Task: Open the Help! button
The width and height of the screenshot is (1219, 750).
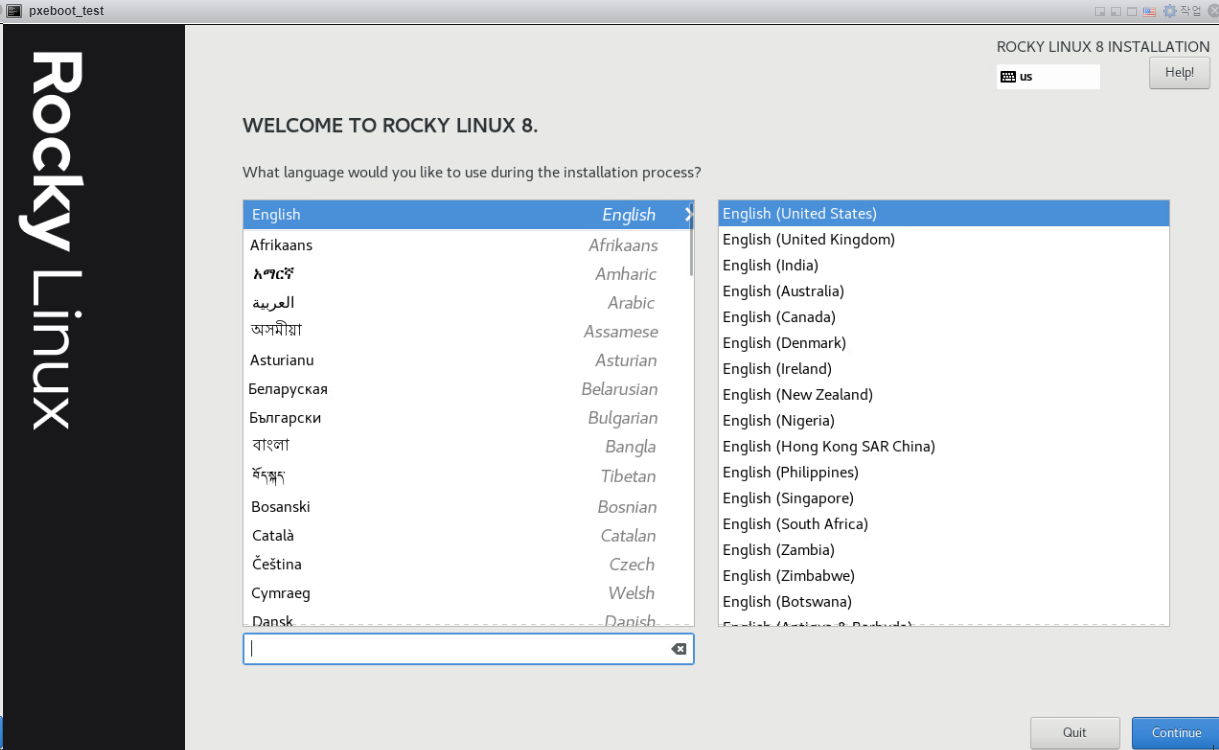Action: 1180,73
